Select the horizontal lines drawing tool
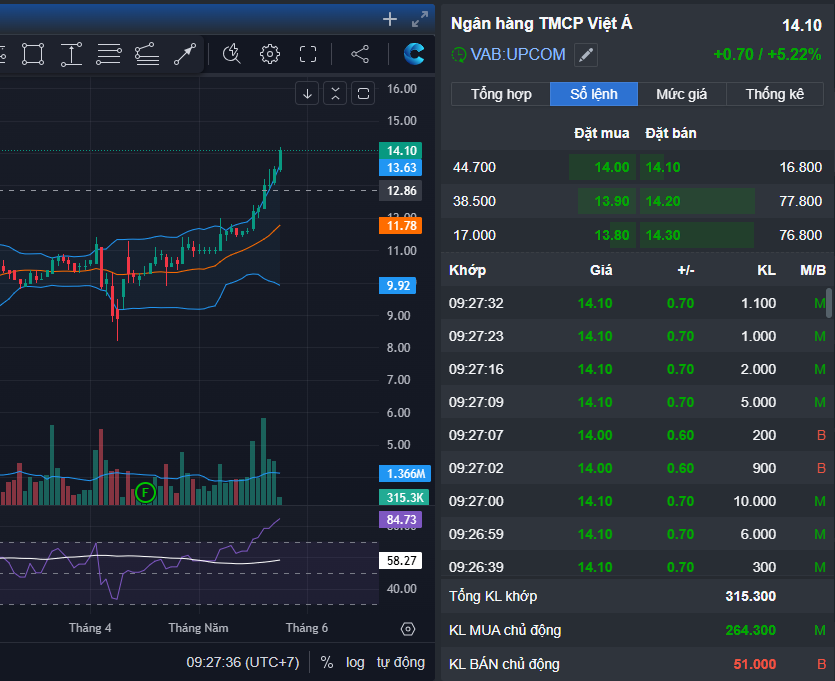 click(109, 54)
